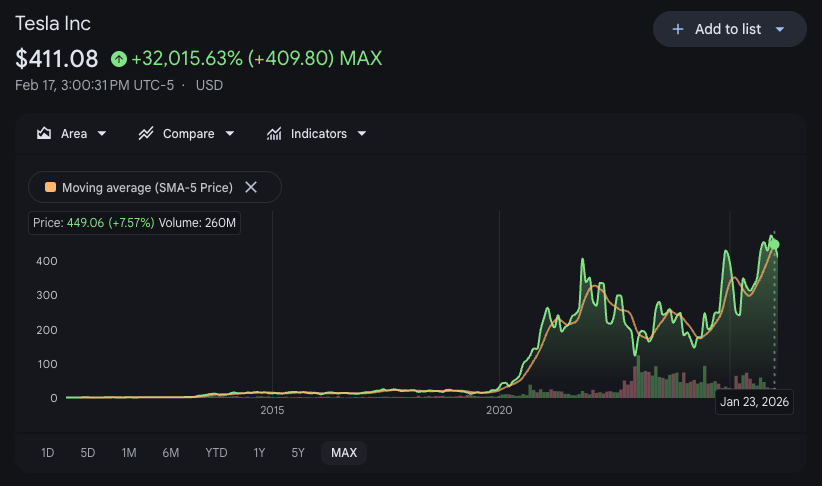This screenshot has height=486, width=822.
Task: Switch to the 6M range
Action: pos(170,452)
